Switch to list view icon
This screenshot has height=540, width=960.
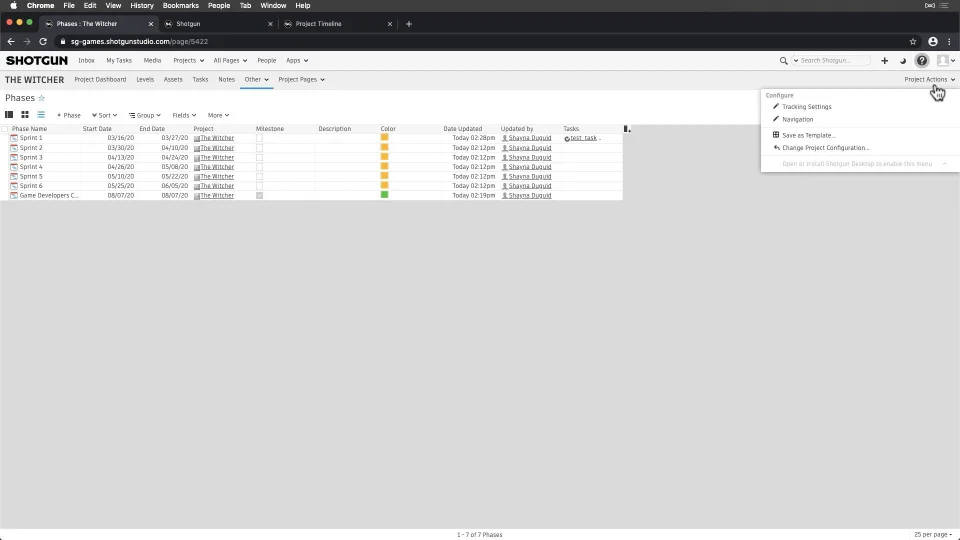pos(41,114)
